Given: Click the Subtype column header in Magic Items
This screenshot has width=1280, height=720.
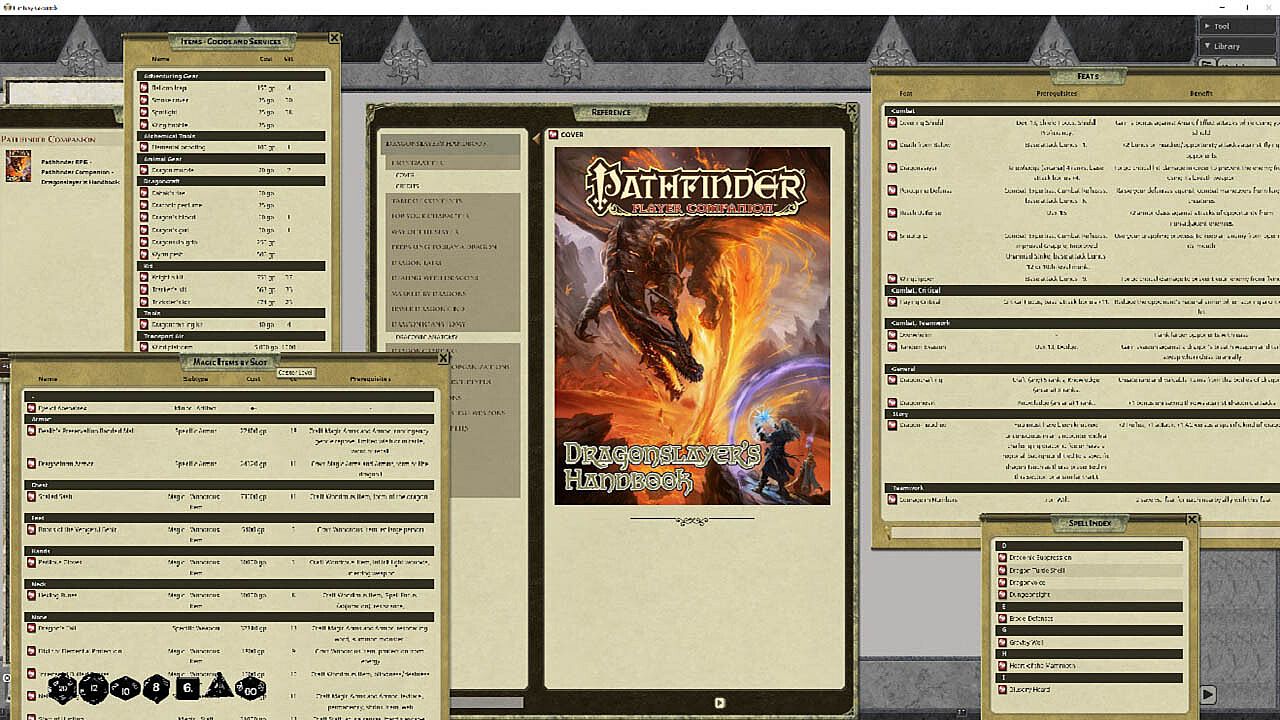Looking at the screenshot, I should click(194, 379).
